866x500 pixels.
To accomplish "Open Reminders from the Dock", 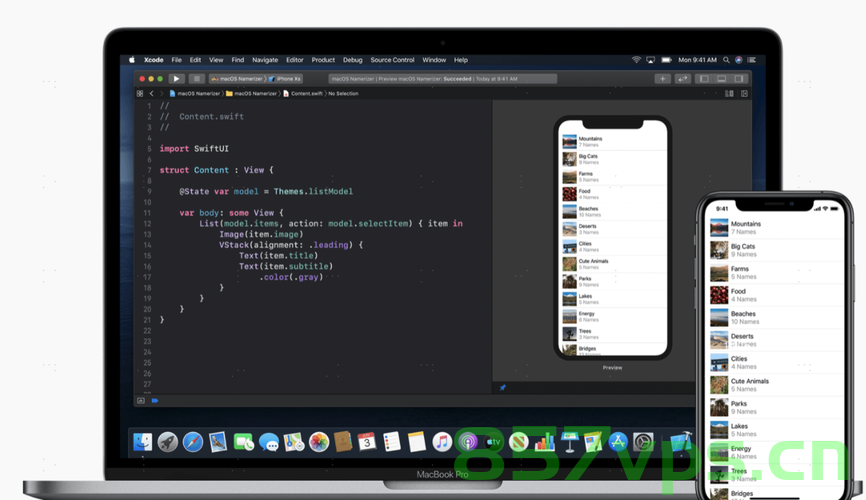I will click(392, 441).
